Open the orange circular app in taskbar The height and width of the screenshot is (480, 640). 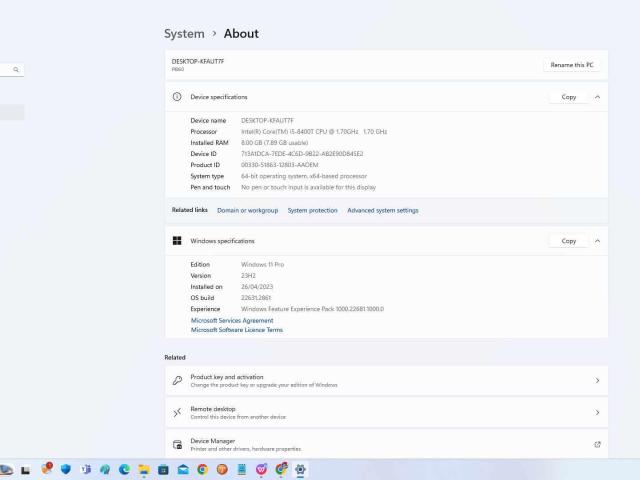[222, 470]
